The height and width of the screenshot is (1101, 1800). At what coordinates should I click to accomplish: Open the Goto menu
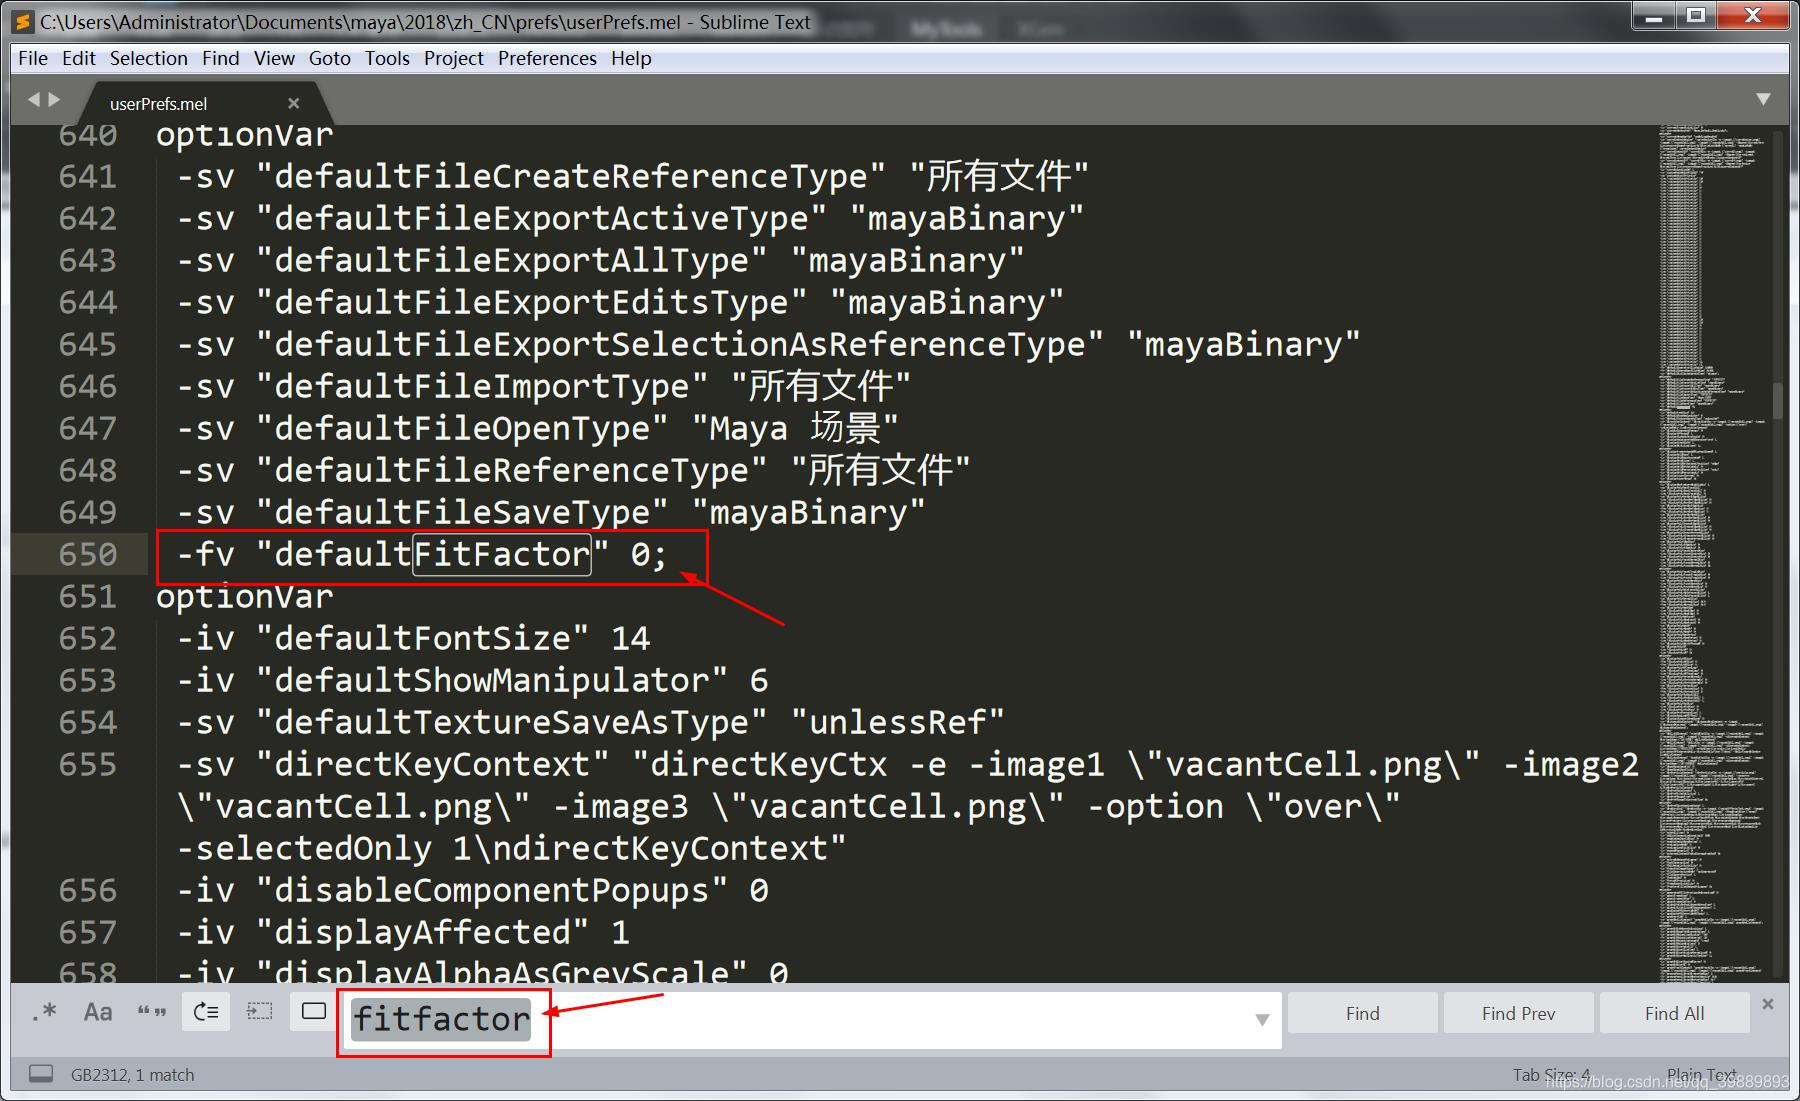330,58
